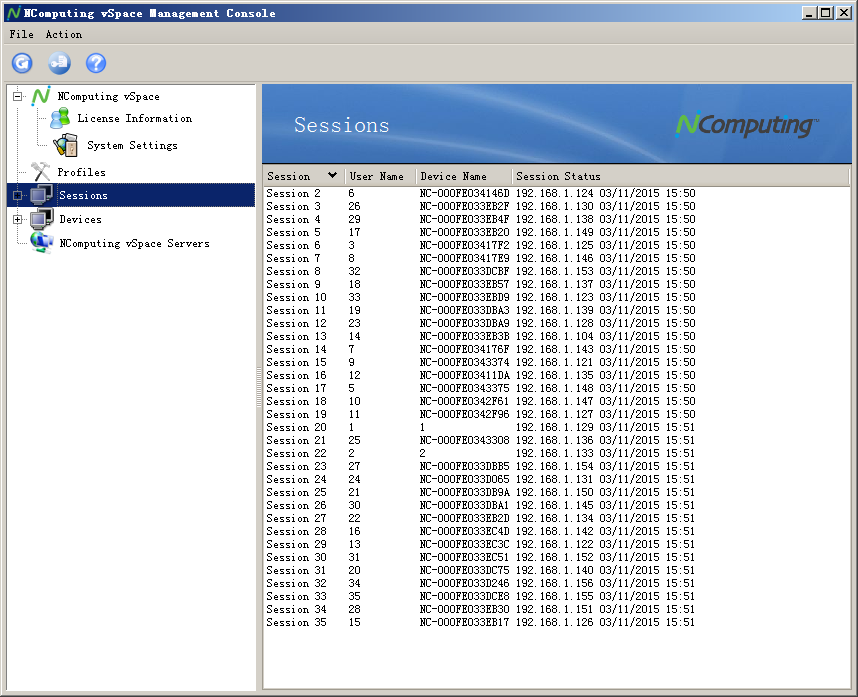The width and height of the screenshot is (858, 697).
Task: Click the green NComputing vSpace root icon
Action: click(40, 96)
